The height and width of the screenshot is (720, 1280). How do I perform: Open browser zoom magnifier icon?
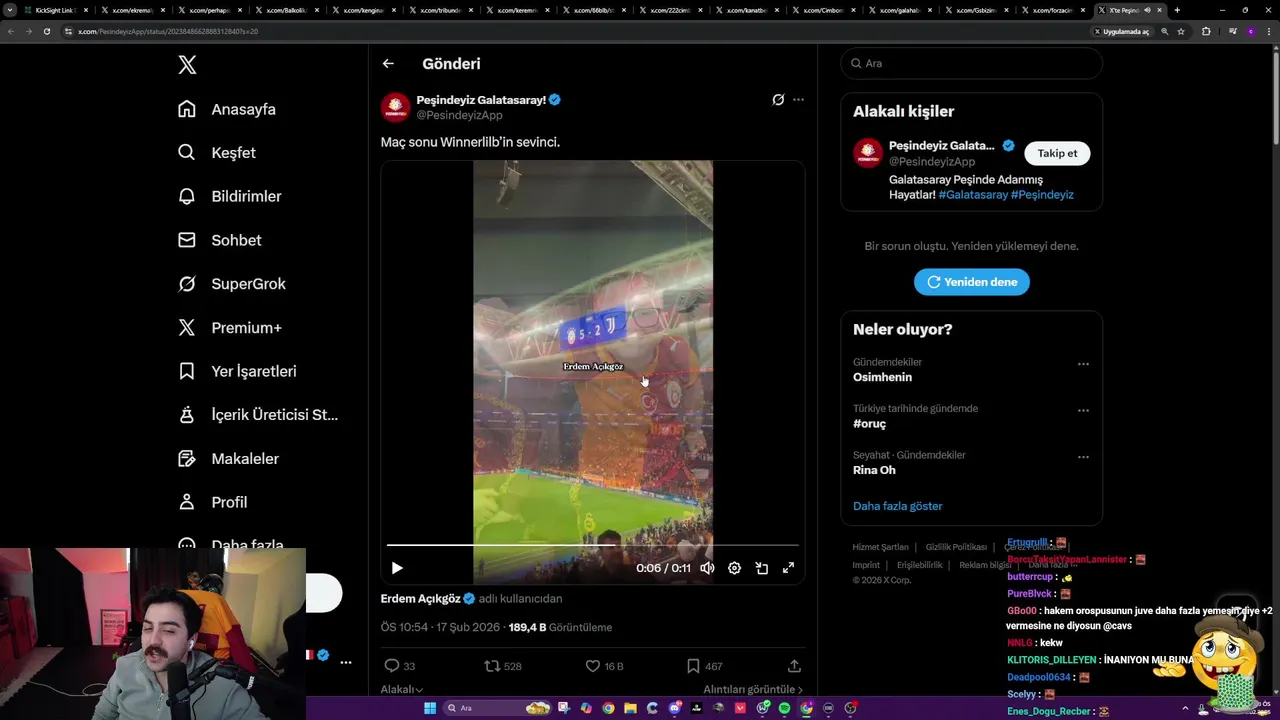pyautogui.click(x=1164, y=31)
